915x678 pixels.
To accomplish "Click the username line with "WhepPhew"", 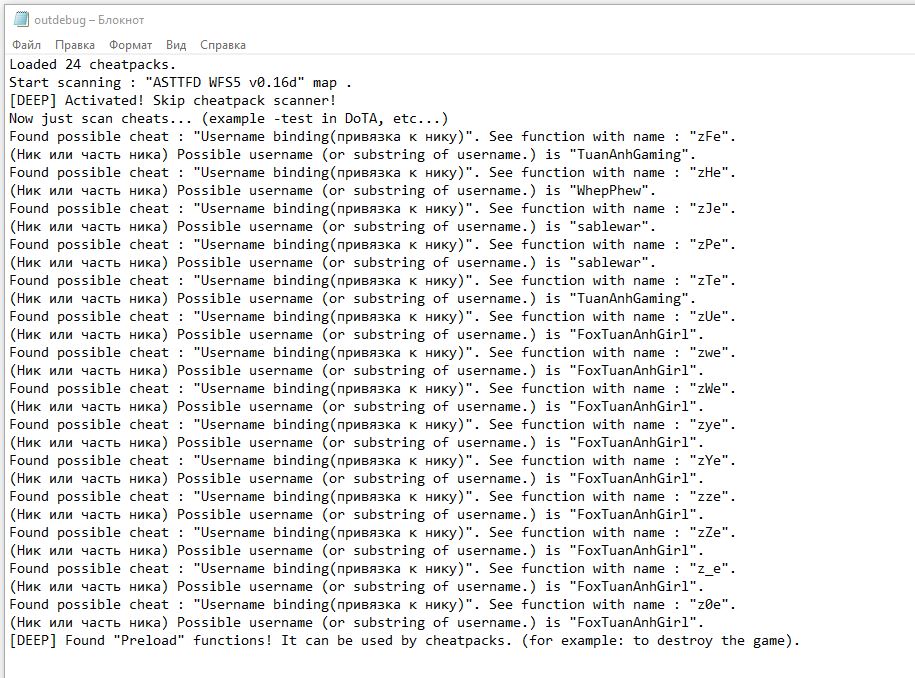I will (x=333, y=191).
